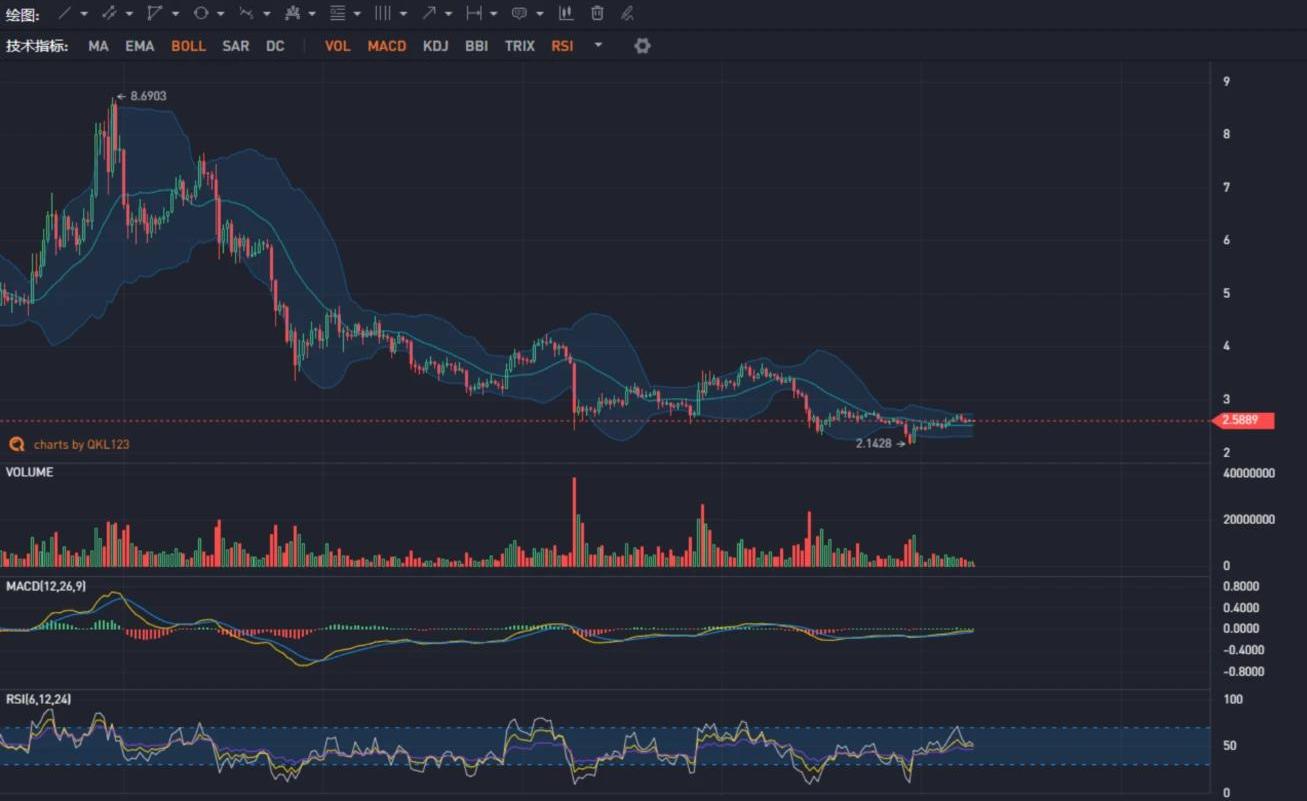Open more indicators dropdown after RSI
1307x801 pixels.
click(x=598, y=45)
